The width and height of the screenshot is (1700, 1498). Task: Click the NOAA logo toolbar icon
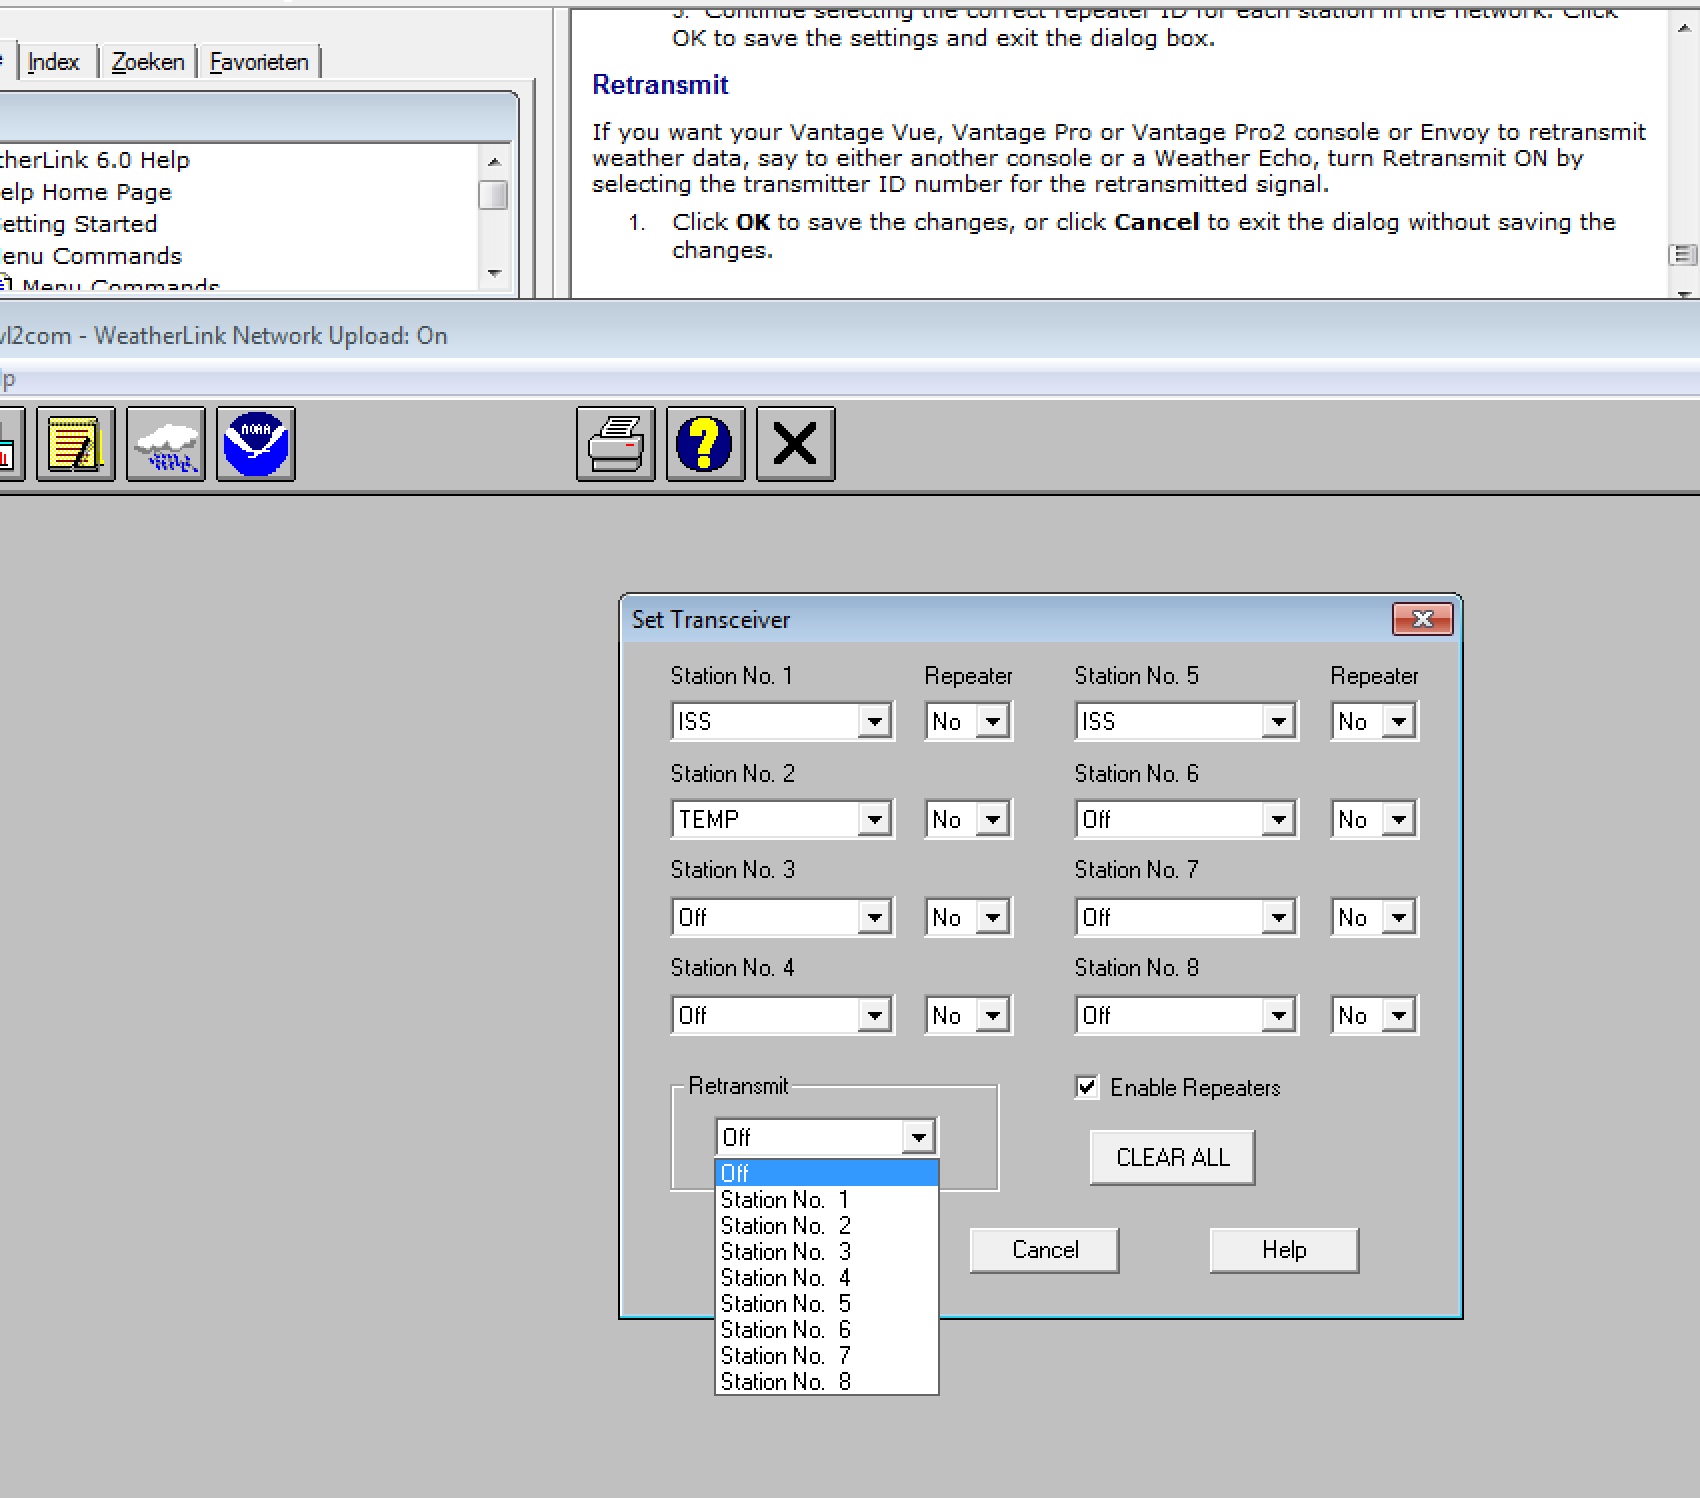click(256, 444)
